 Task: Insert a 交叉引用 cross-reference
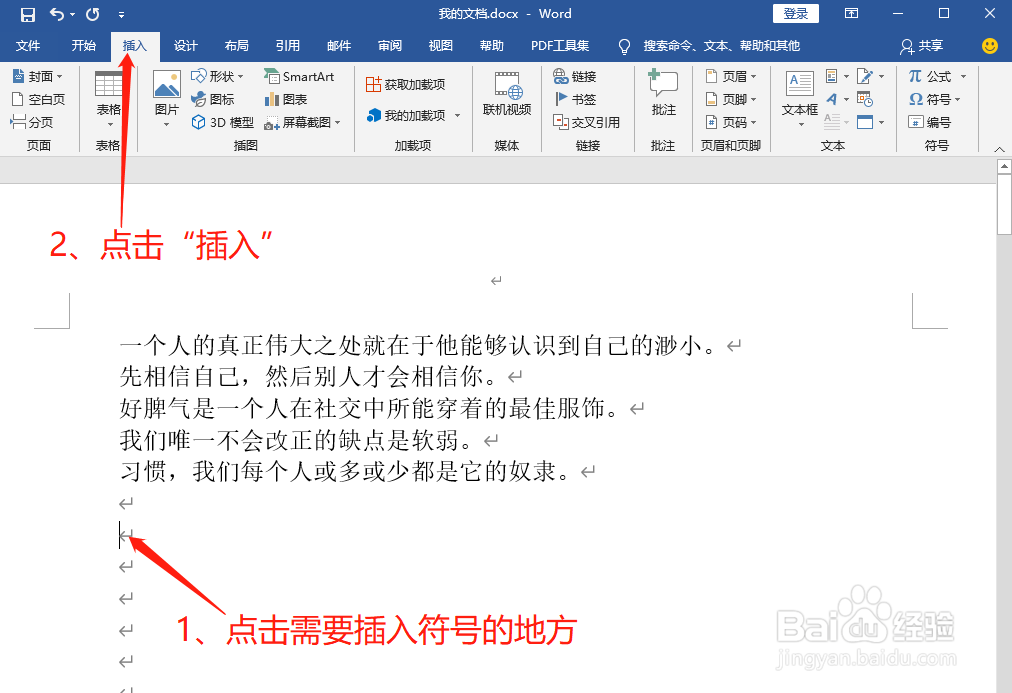click(587, 122)
